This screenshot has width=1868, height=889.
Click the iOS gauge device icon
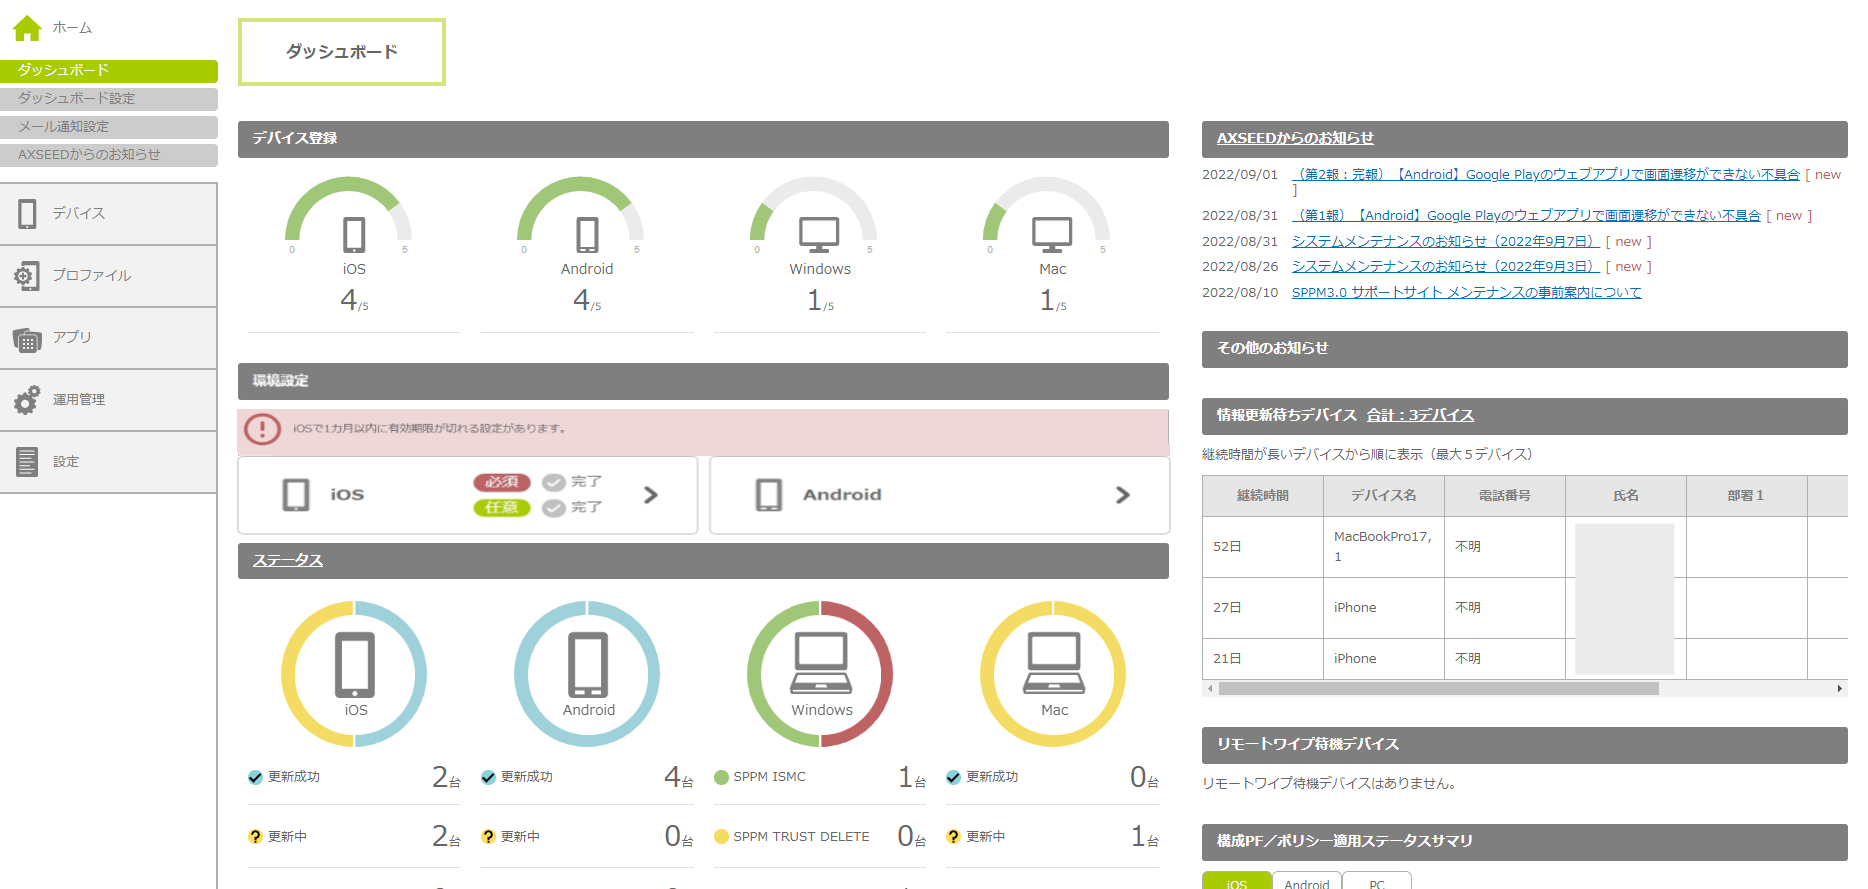[354, 235]
